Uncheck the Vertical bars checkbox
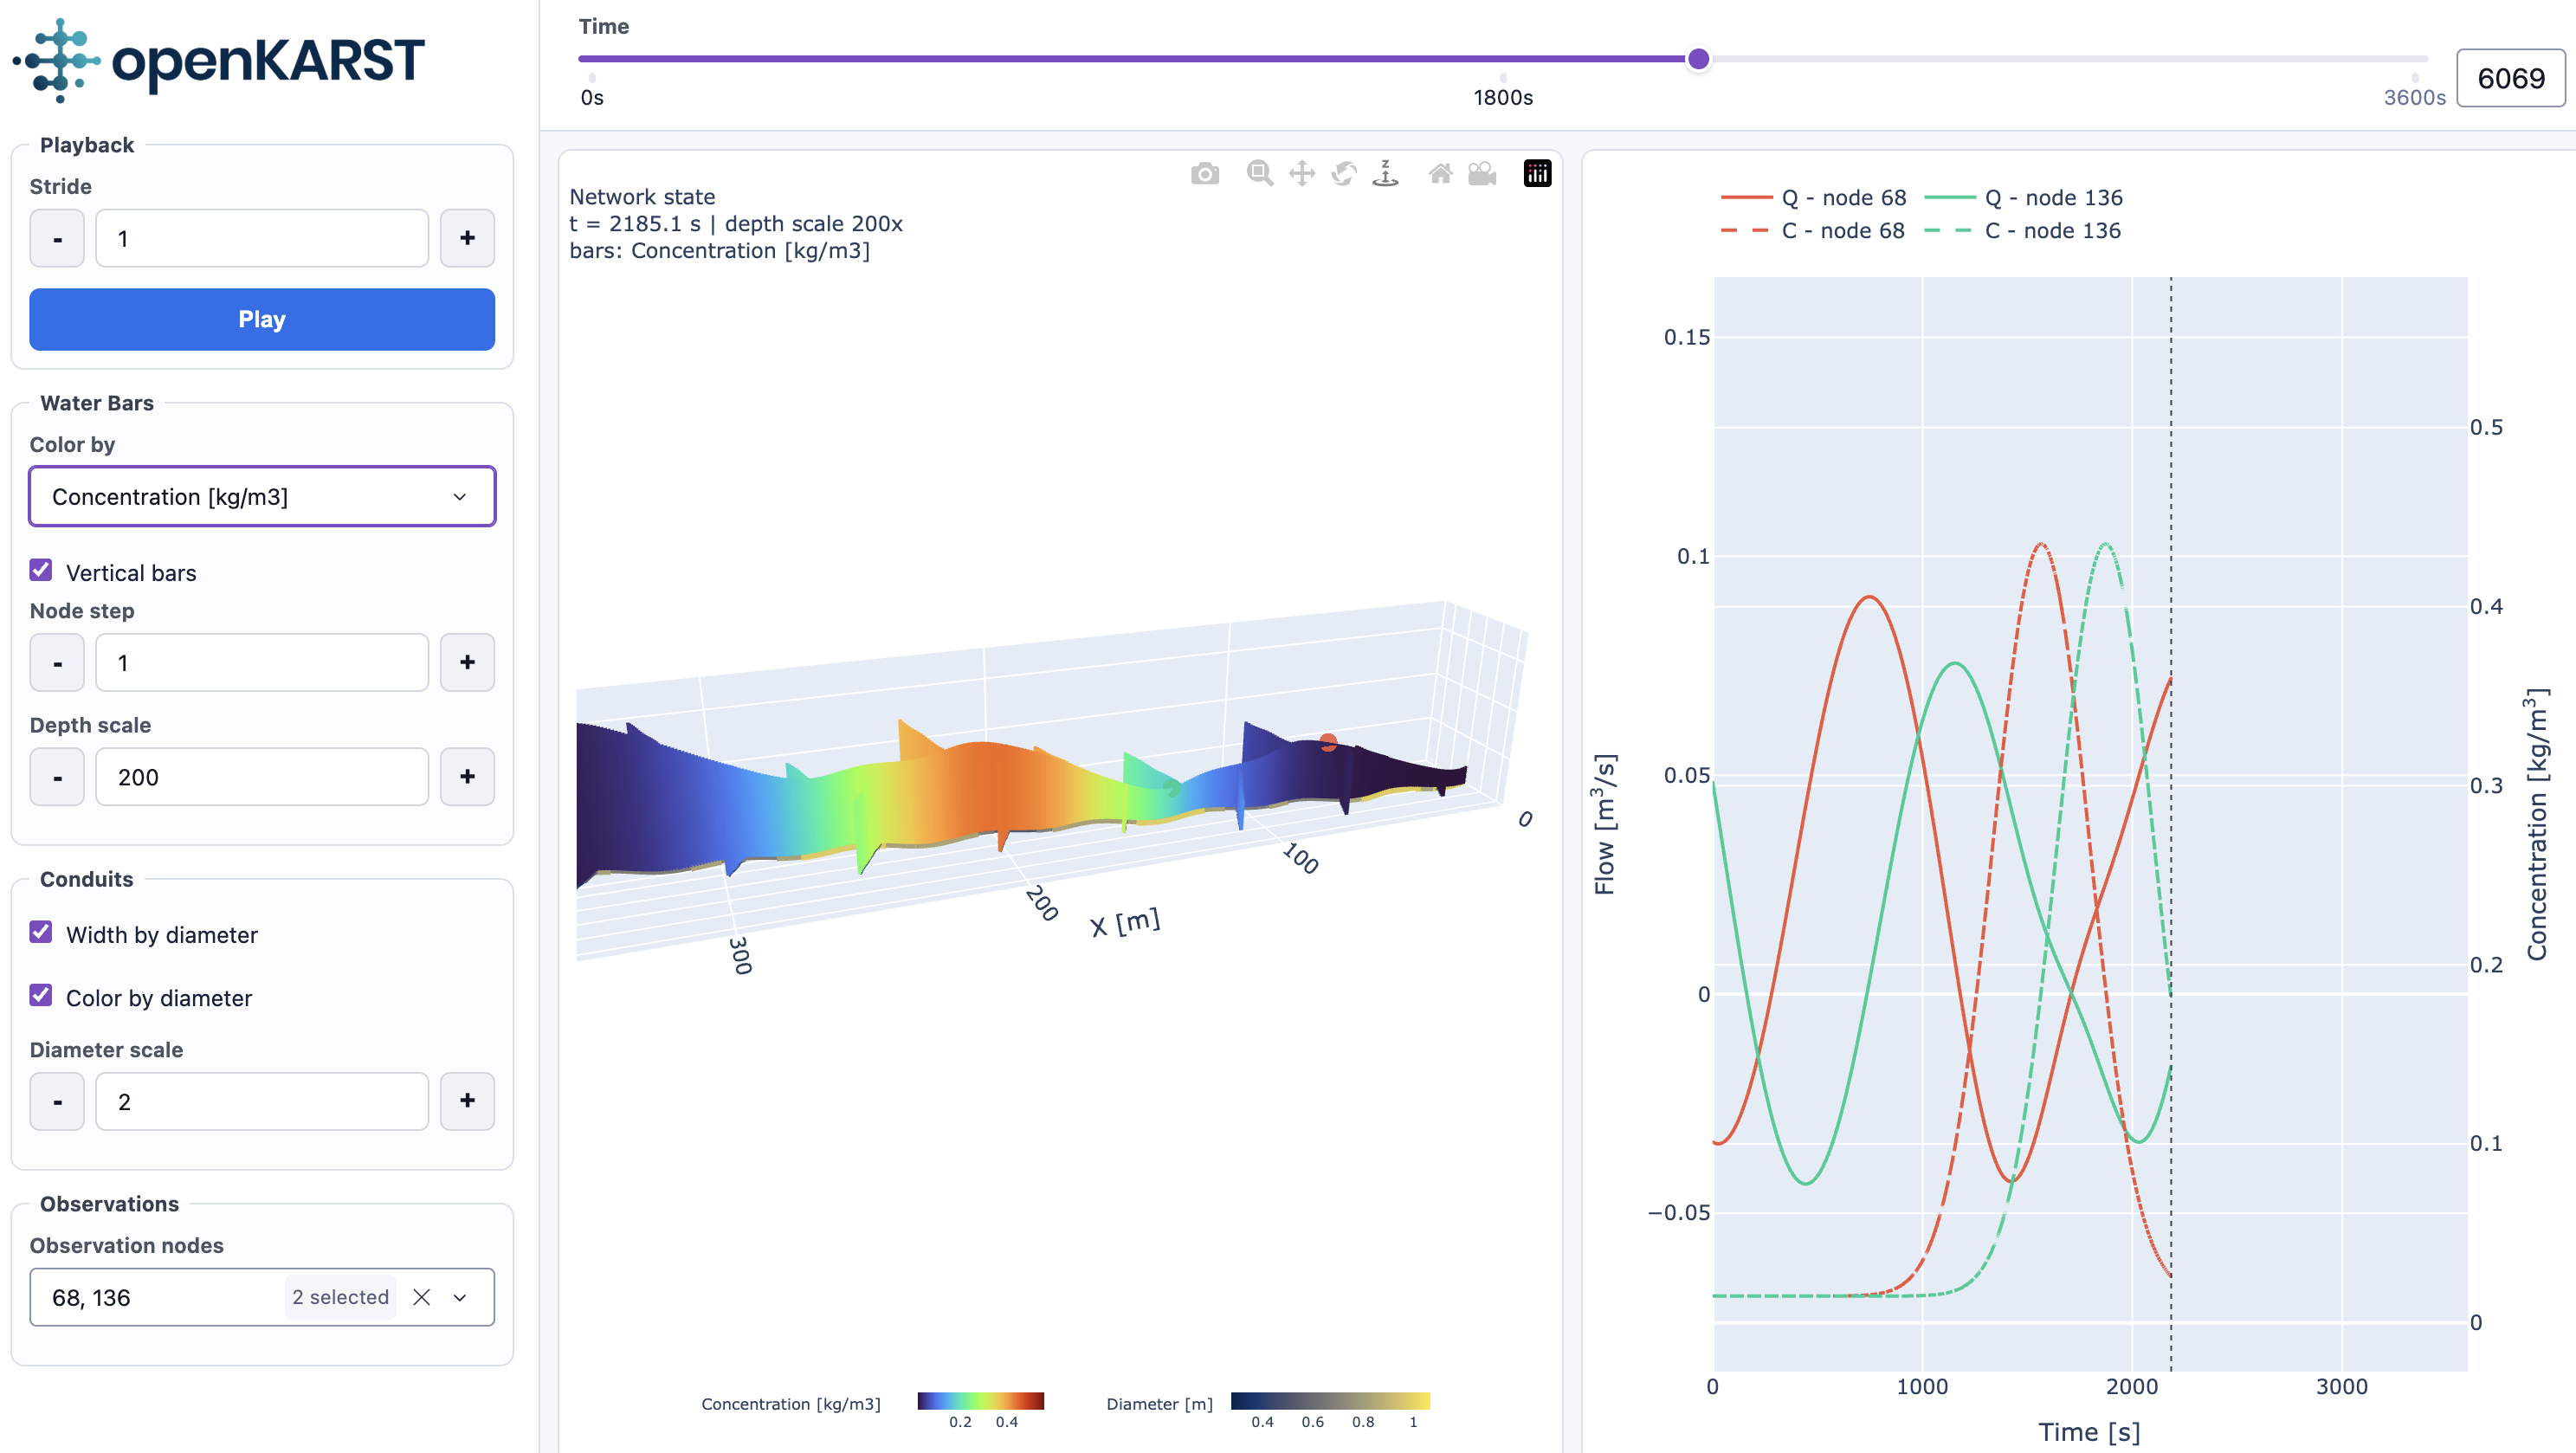 (x=41, y=570)
